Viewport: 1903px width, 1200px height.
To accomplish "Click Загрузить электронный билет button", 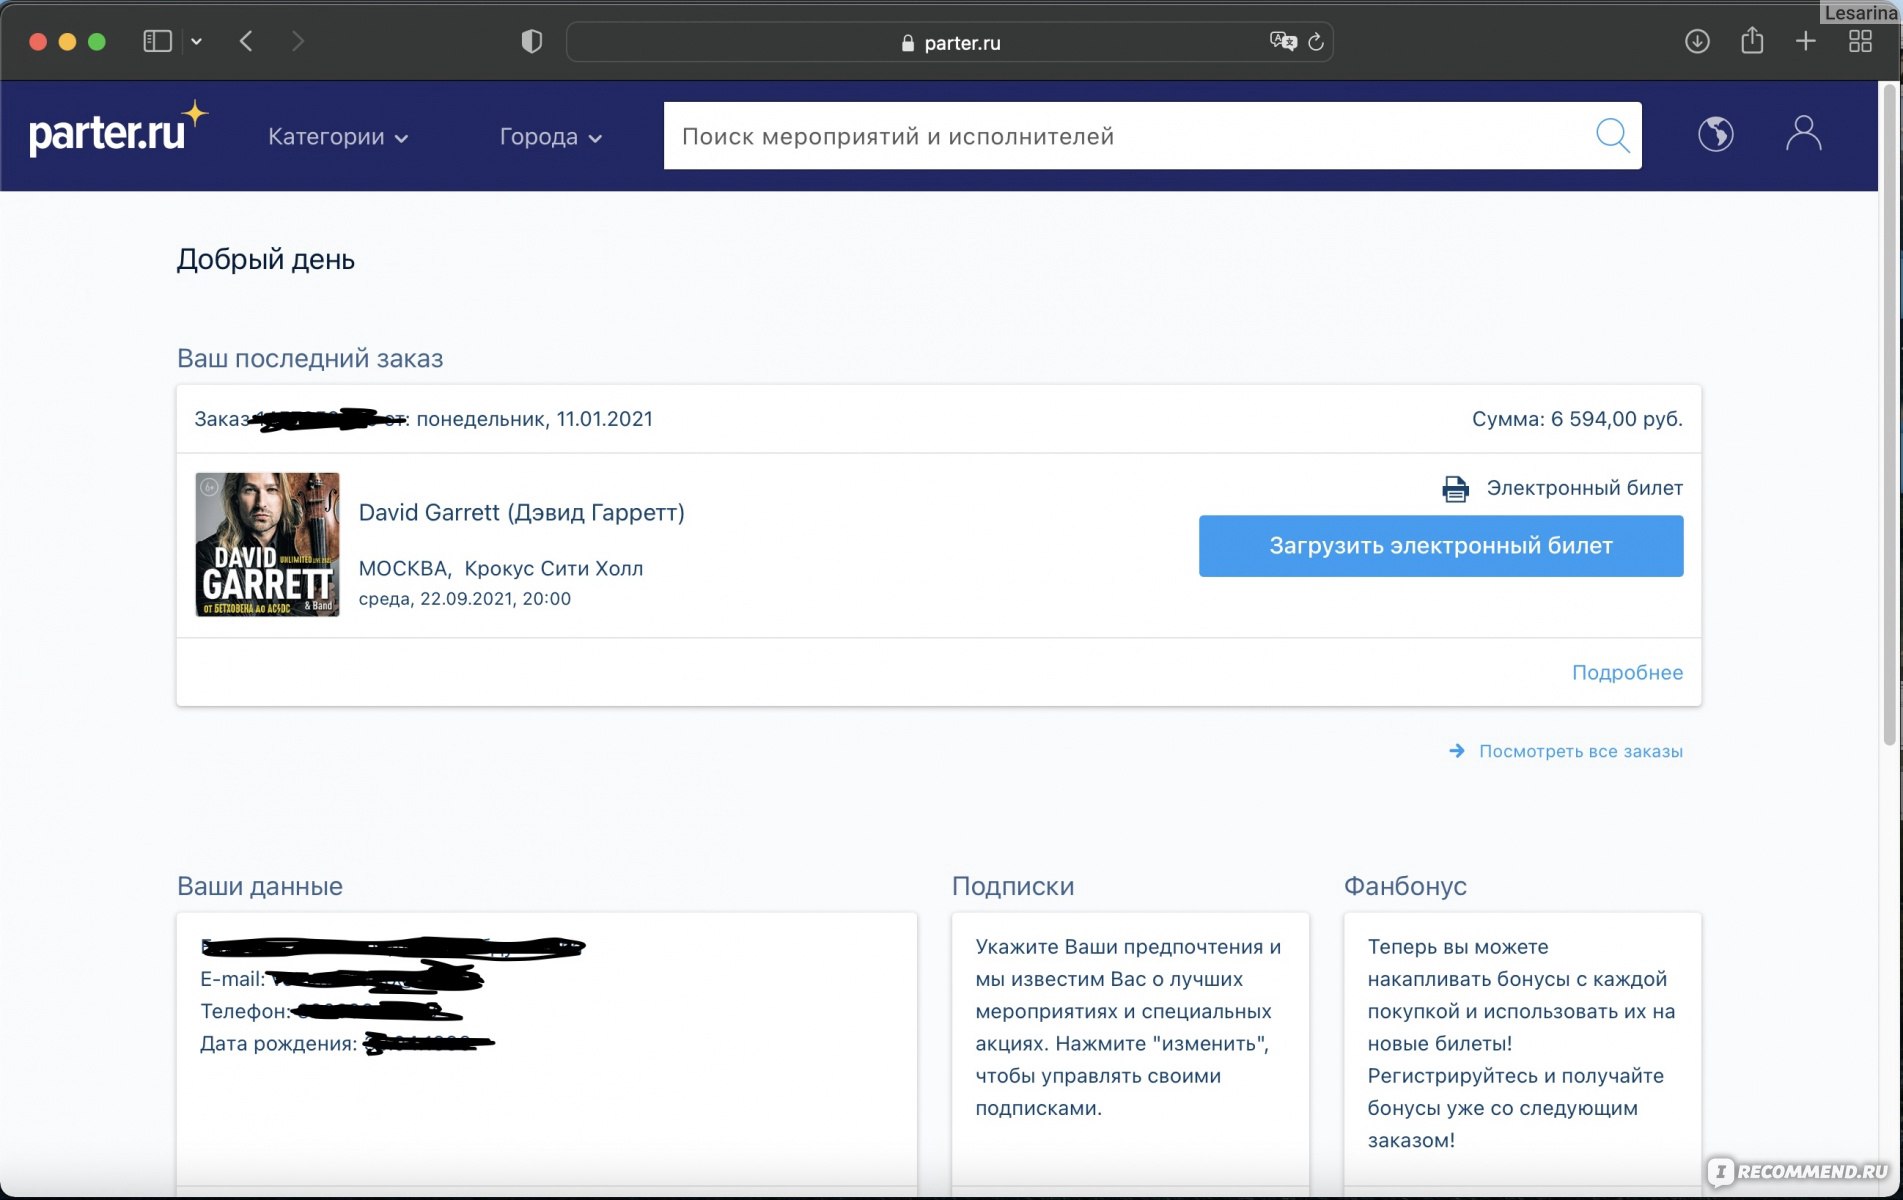I will [x=1441, y=546].
